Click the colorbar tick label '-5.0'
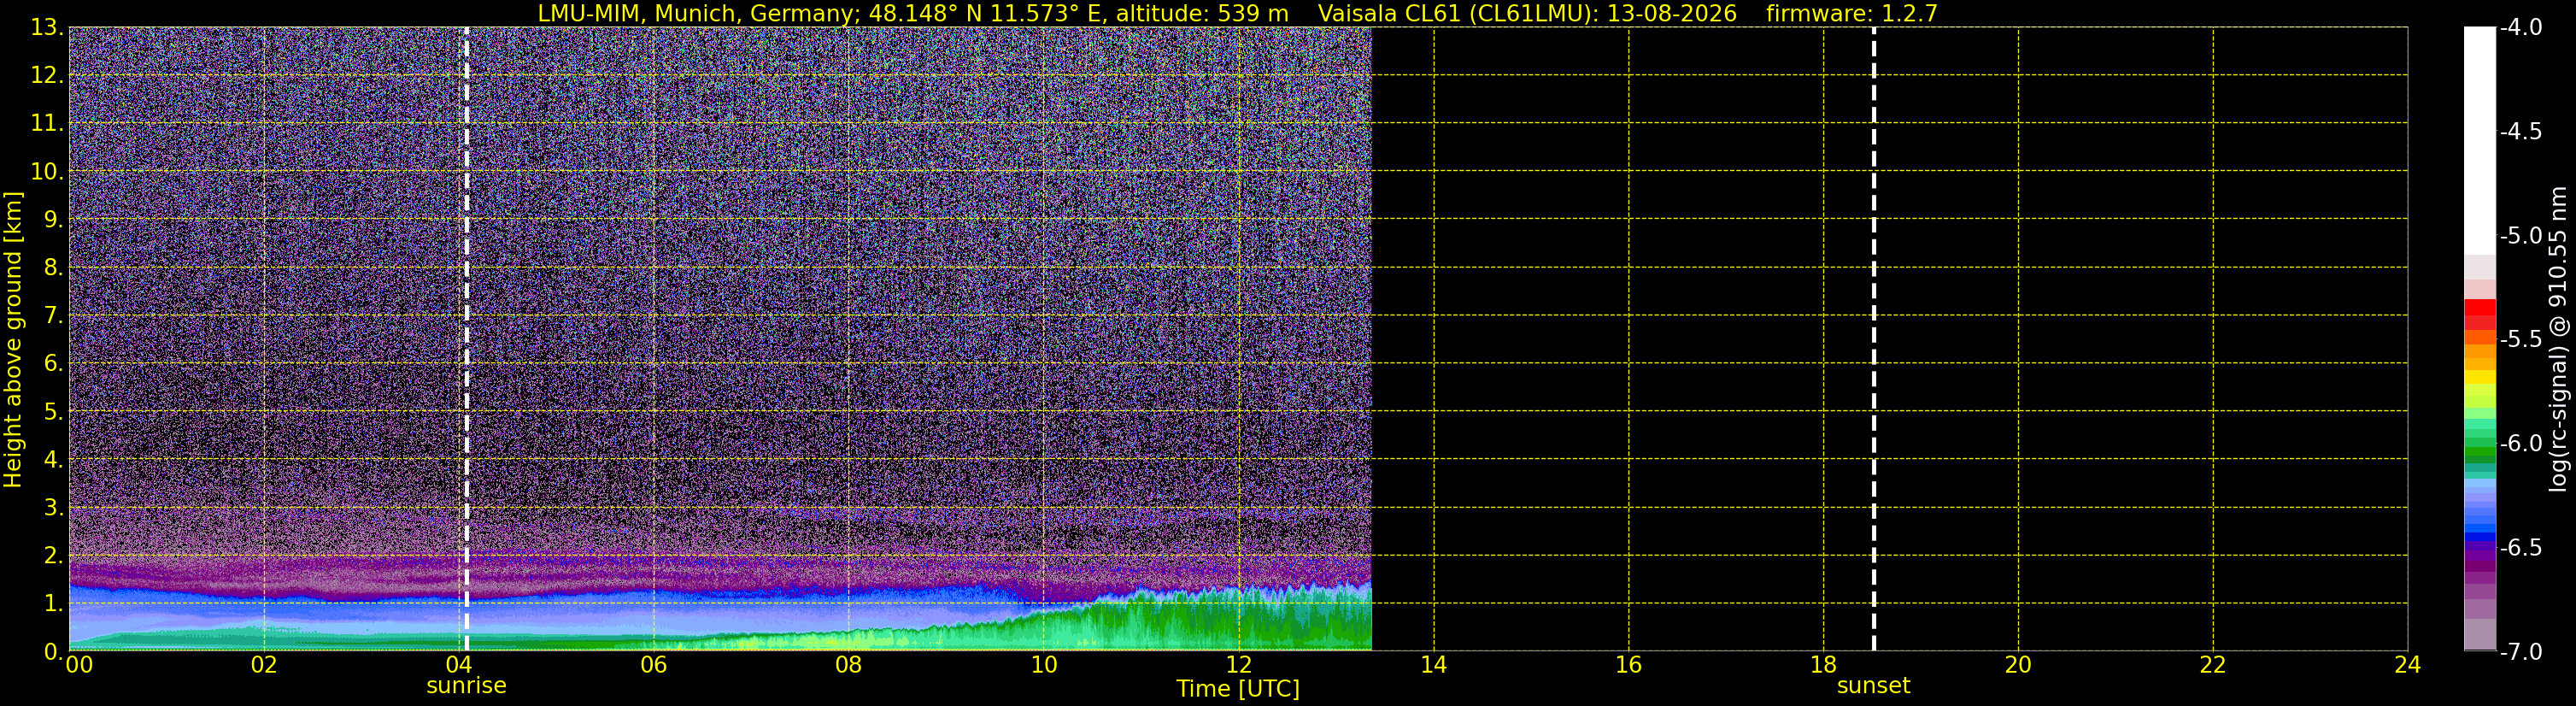This screenshot has width=2576, height=706. pos(2520,236)
